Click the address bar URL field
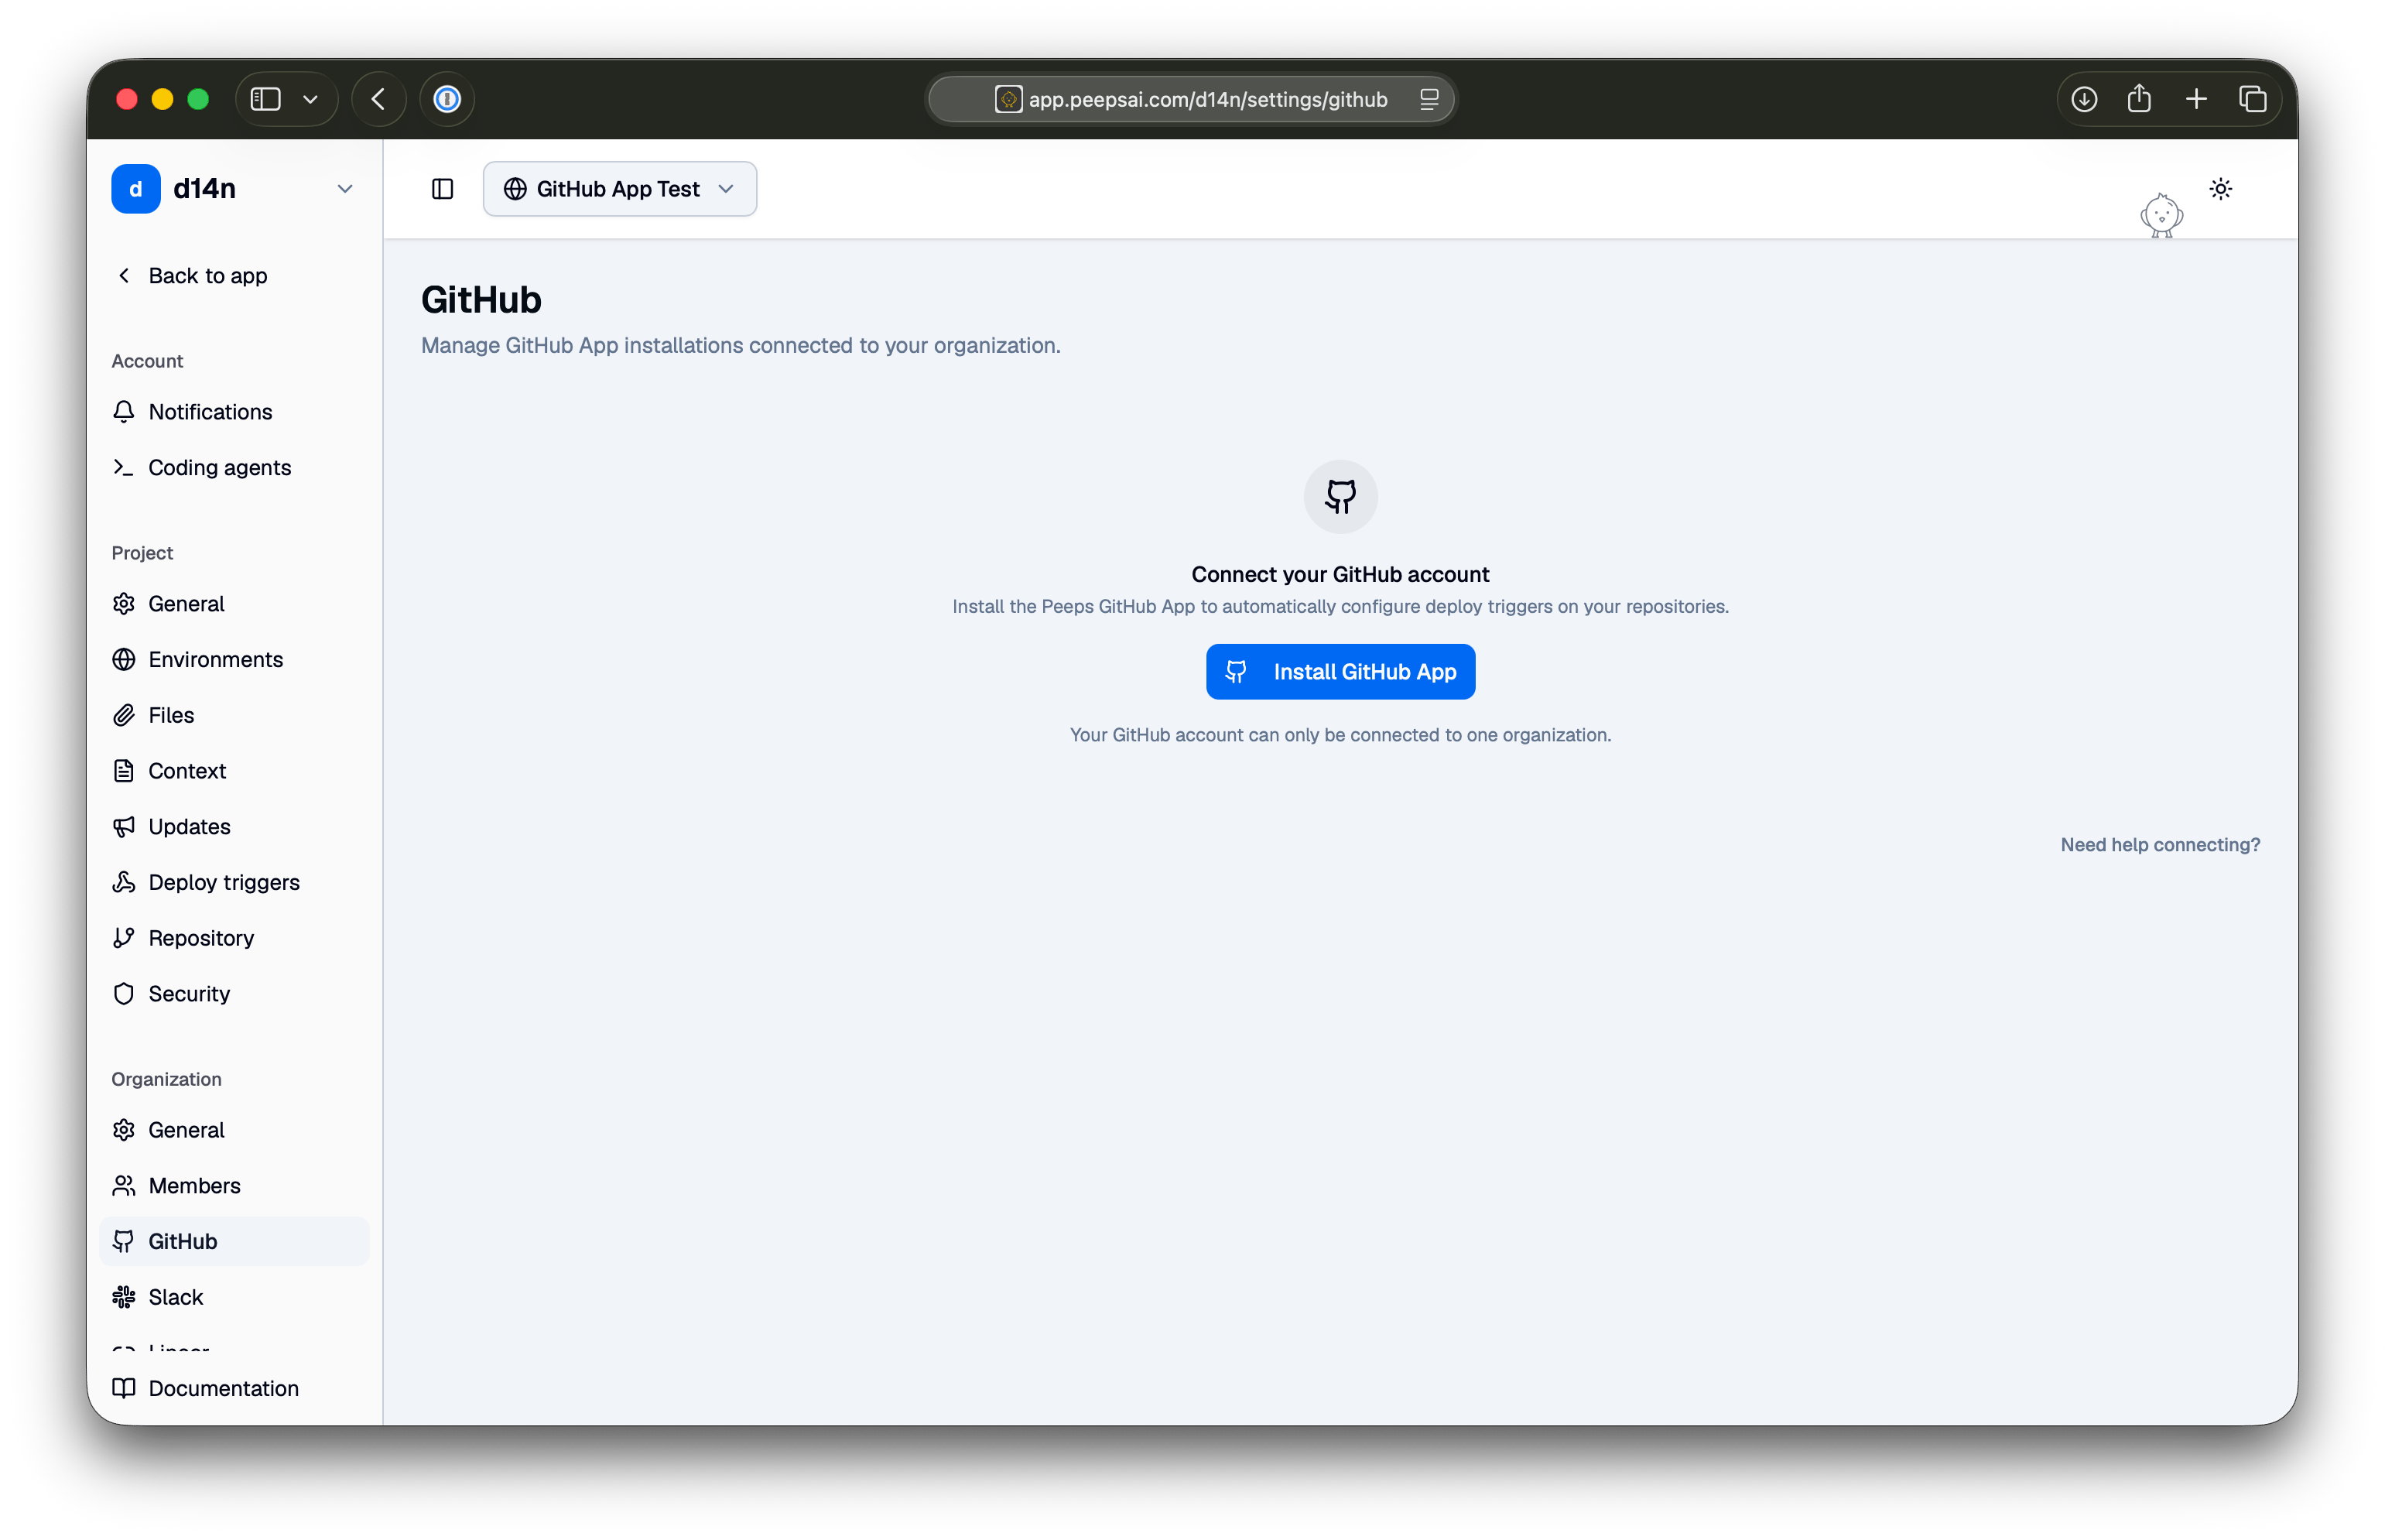This screenshot has height=1540, width=2385. (x=1190, y=99)
